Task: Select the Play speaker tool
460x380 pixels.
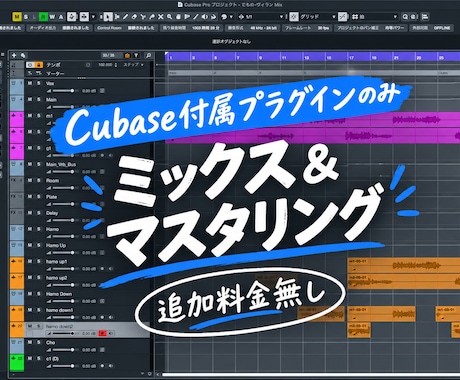Action: [x=204, y=17]
